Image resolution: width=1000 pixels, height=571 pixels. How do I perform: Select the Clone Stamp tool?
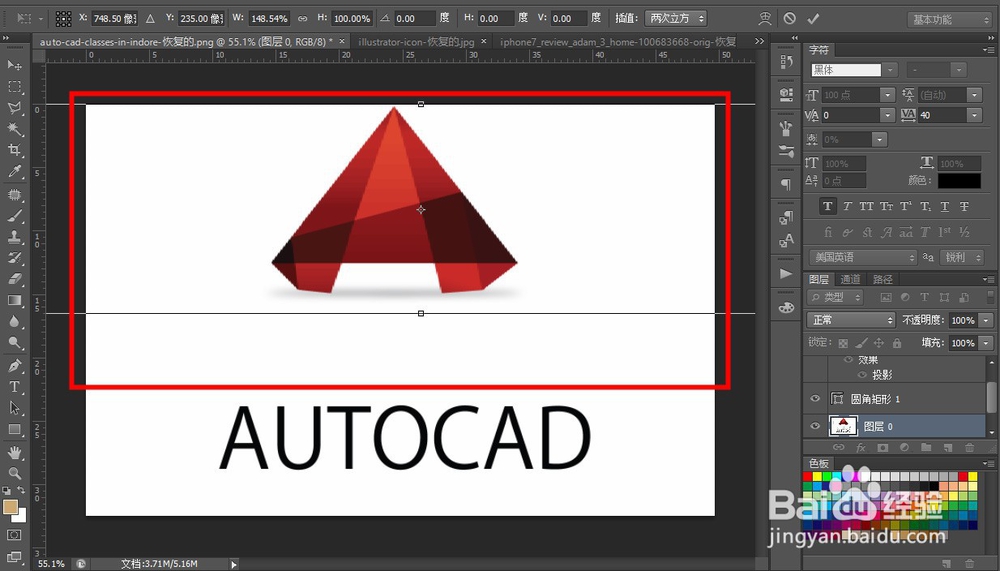[x=14, y=237]
